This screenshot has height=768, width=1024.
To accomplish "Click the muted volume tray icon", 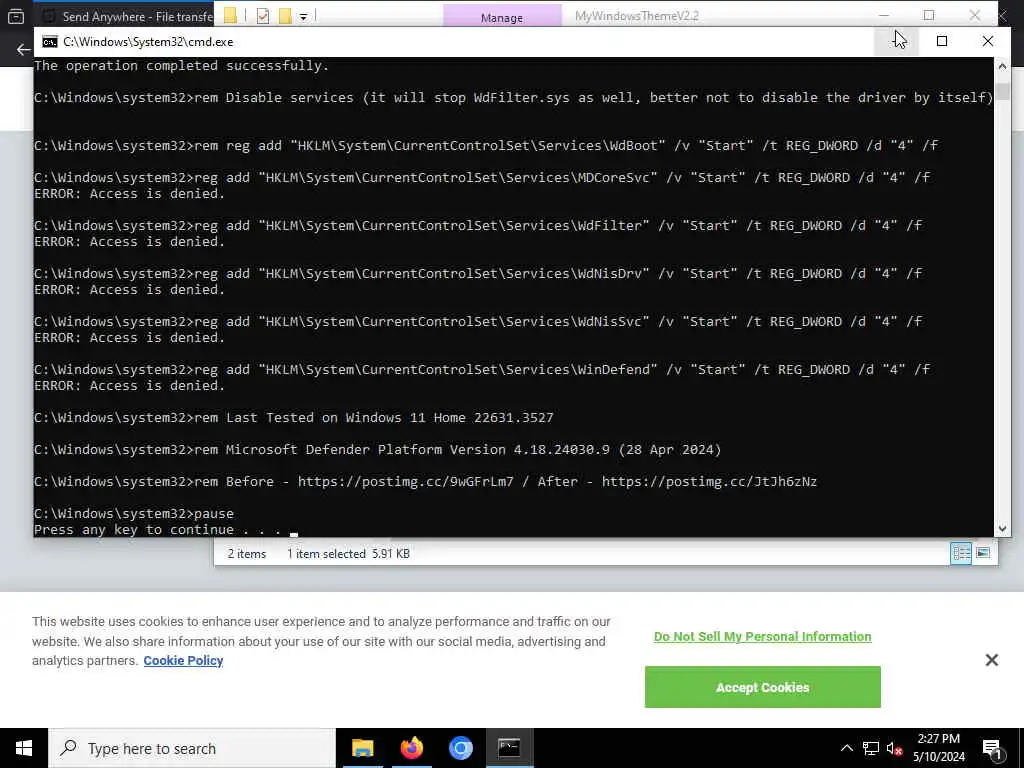I will 894,748.
